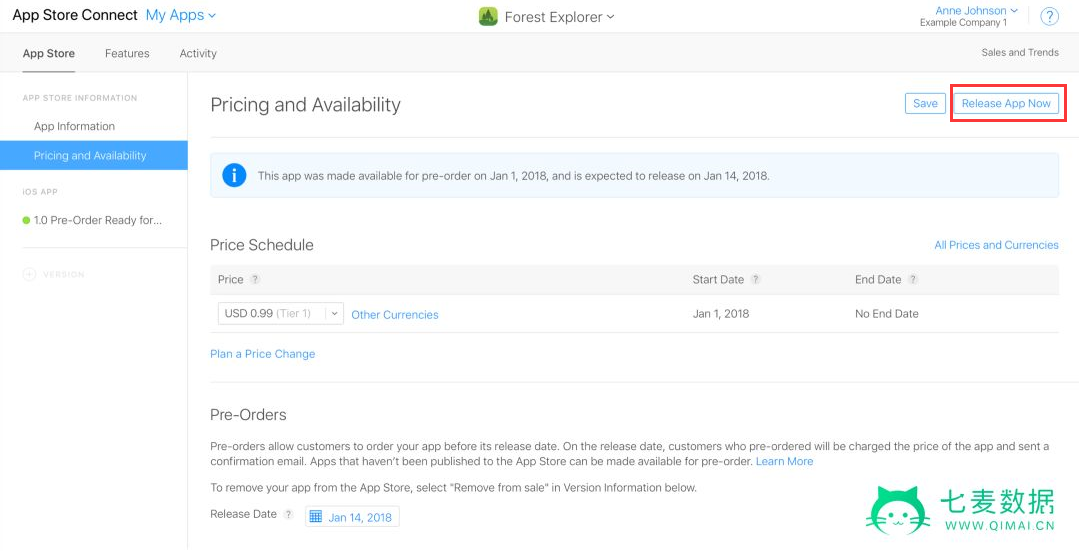Screen dimensions: 1079x551
Task: Click the Pre-Orders heading
Action: click(248, 415)
